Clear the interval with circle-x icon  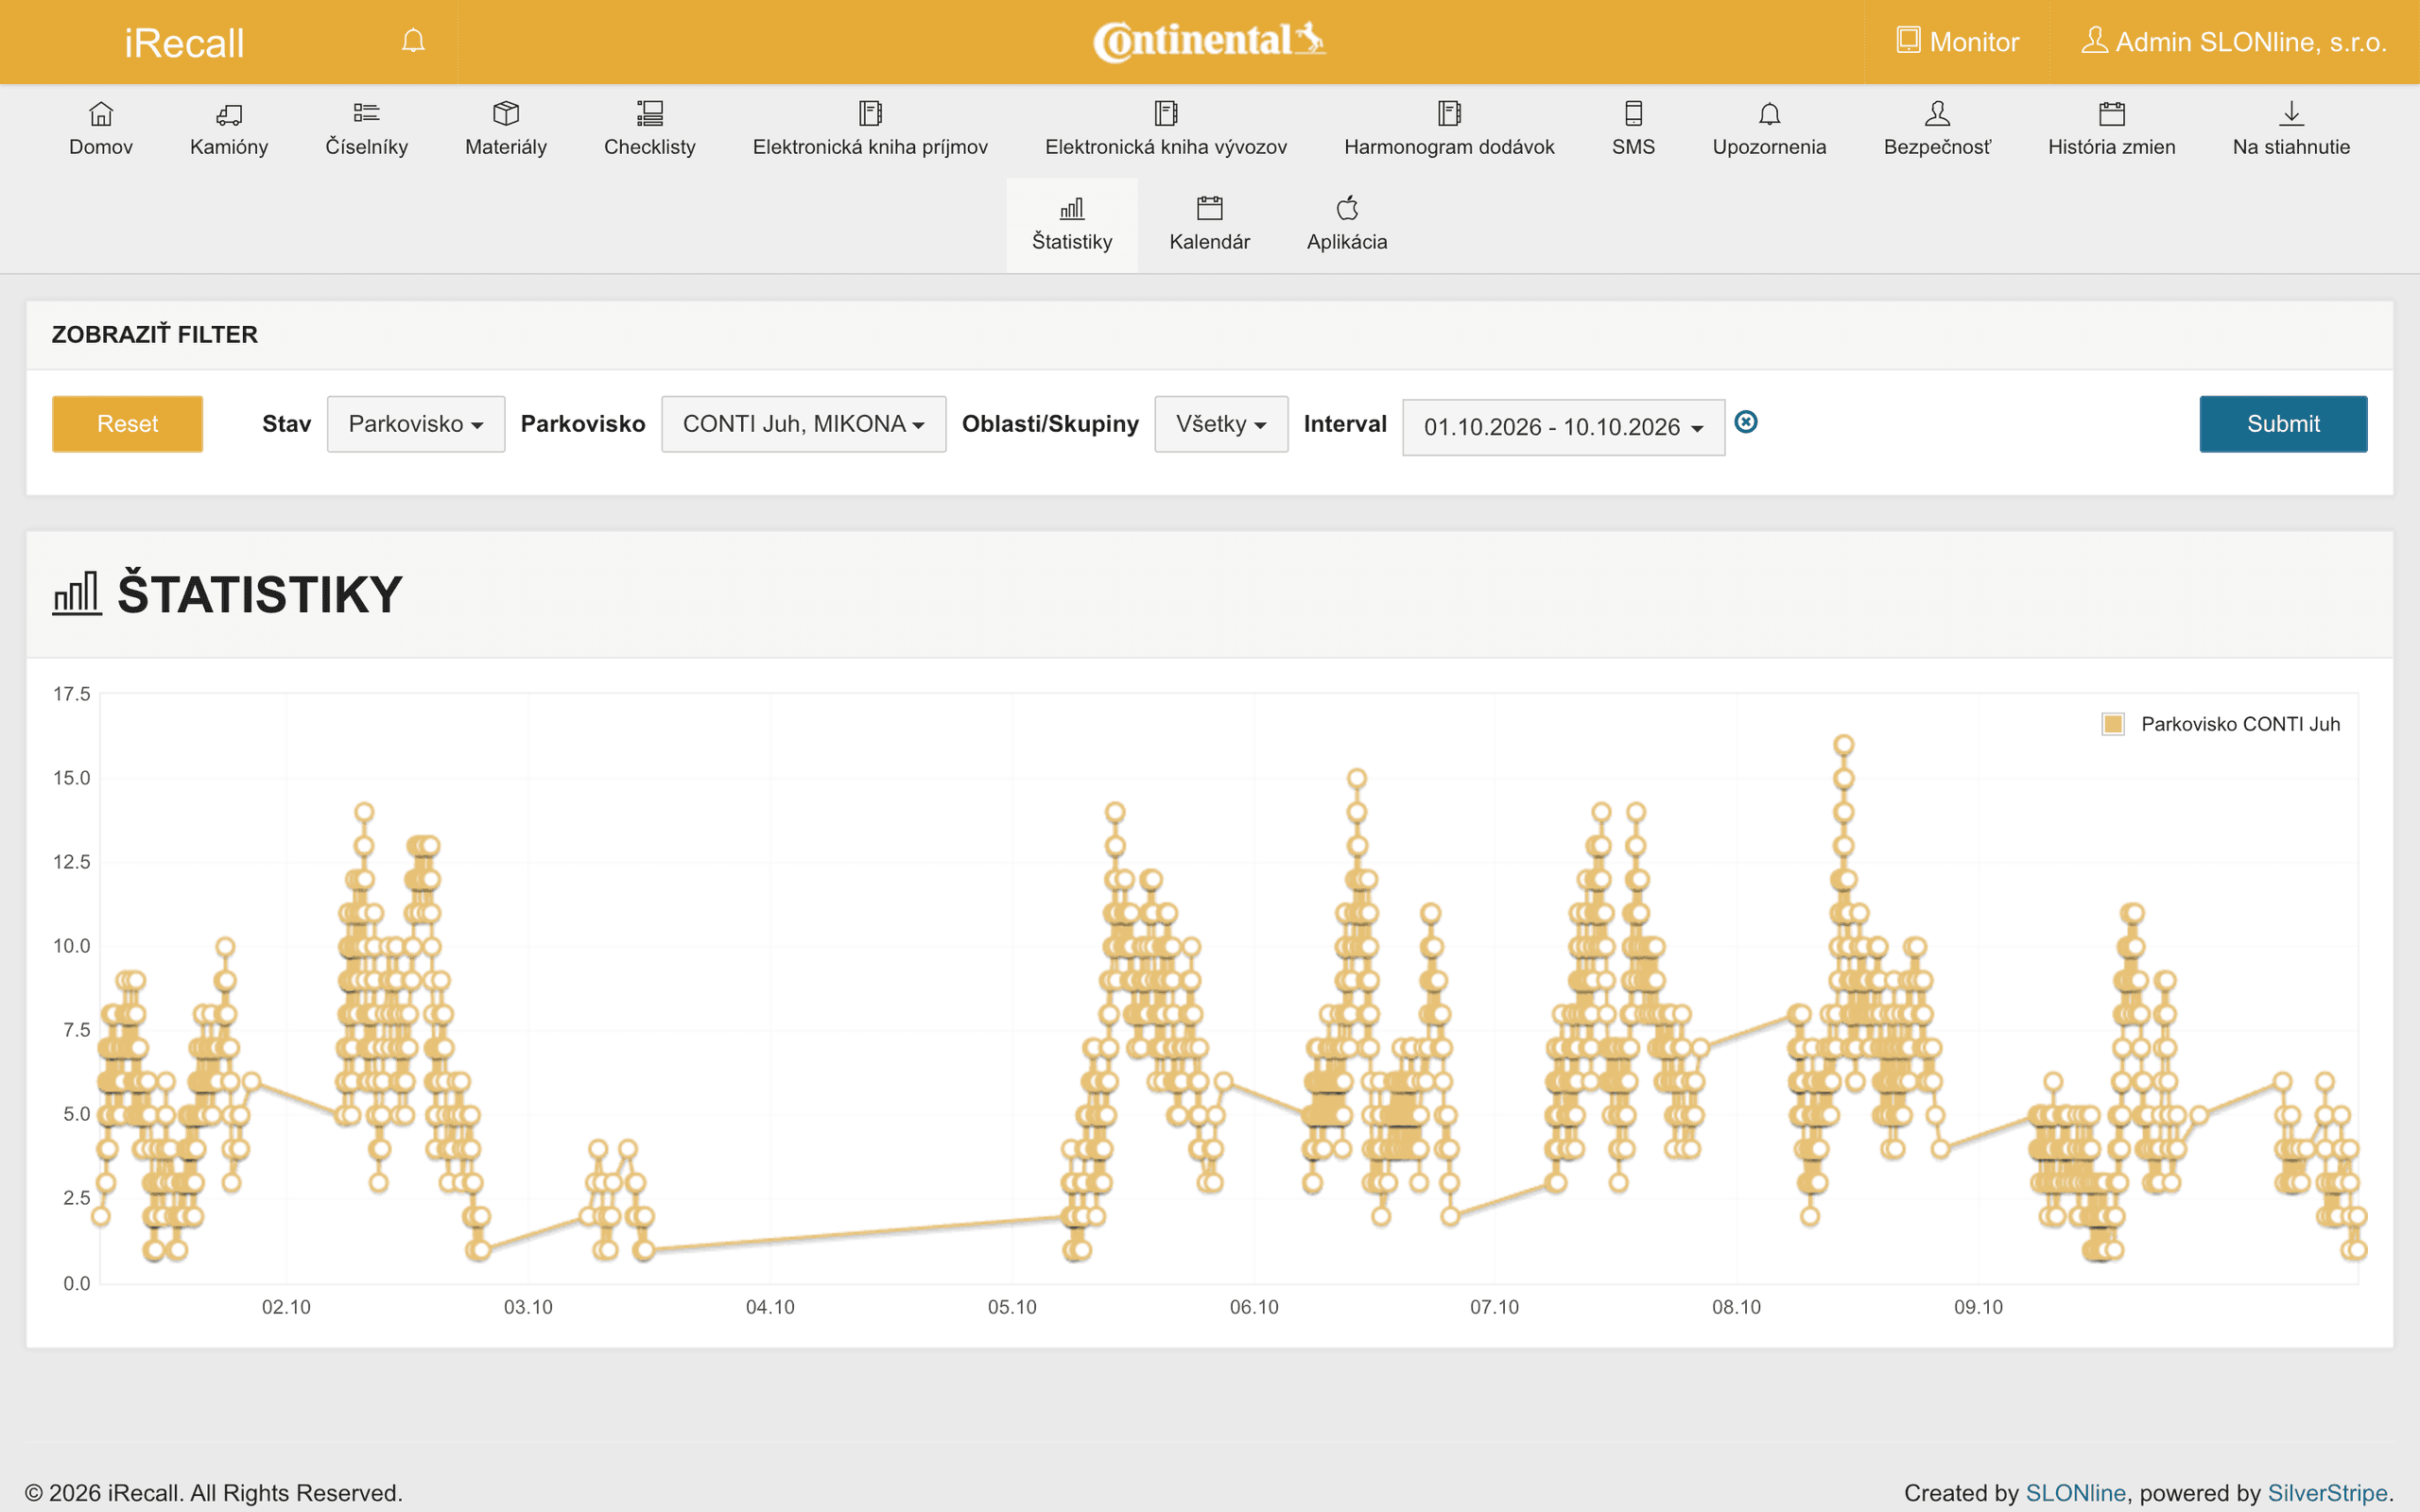click(x=1745, y=422)
